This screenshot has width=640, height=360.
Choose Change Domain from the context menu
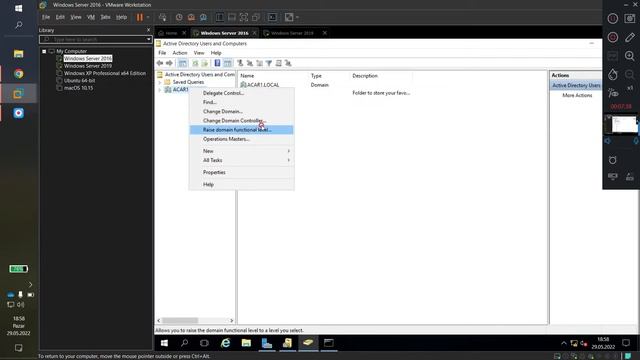241,111
